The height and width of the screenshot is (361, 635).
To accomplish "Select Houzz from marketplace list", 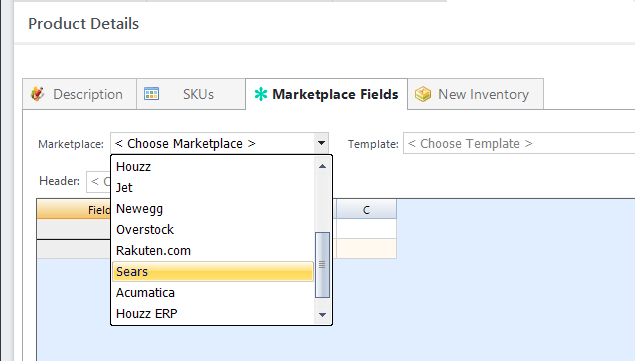I will 213,167.
